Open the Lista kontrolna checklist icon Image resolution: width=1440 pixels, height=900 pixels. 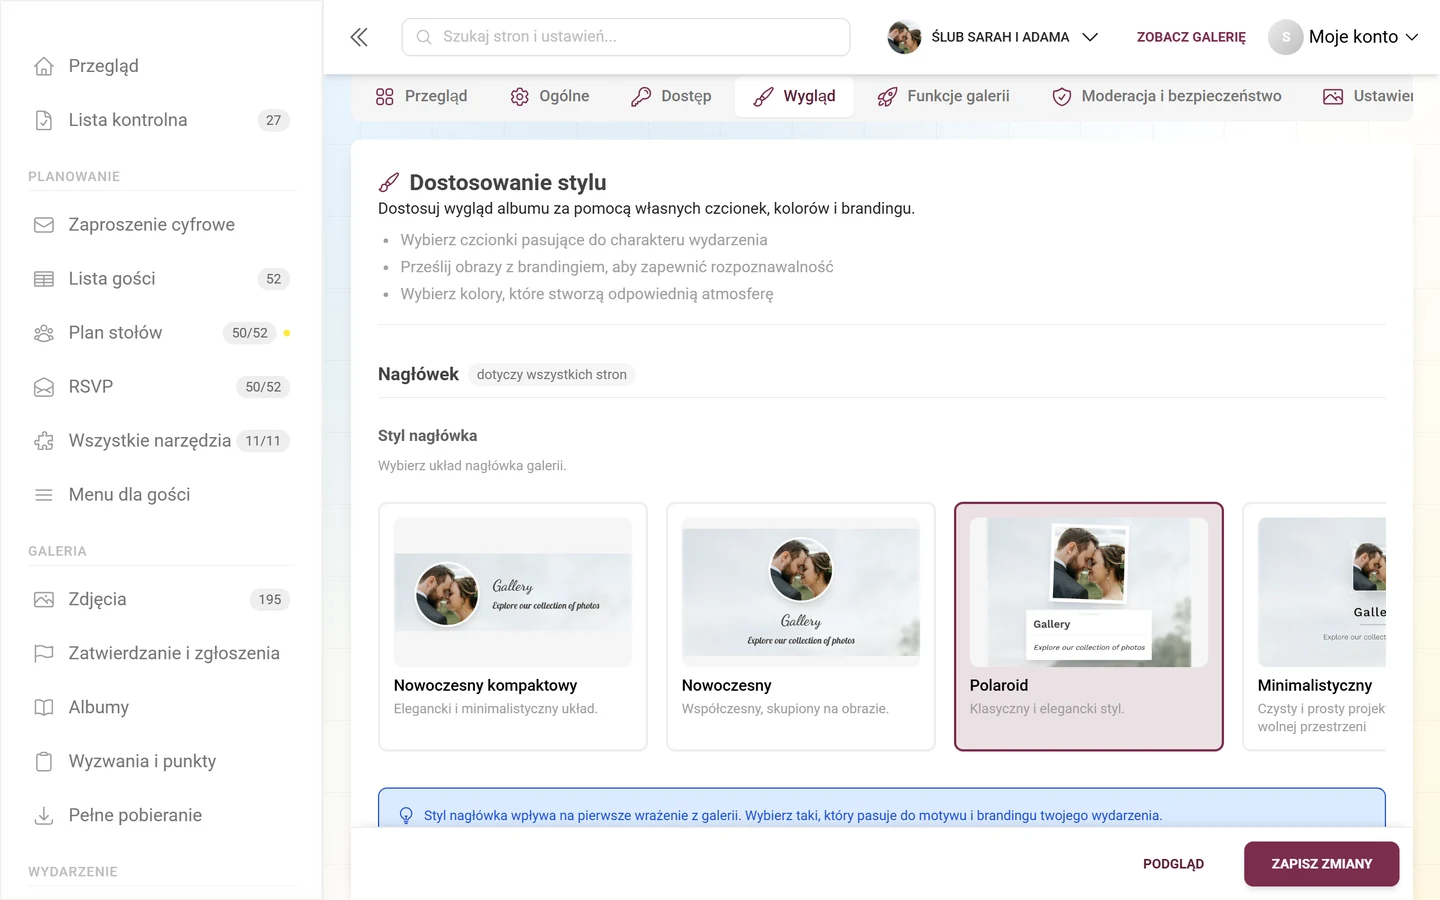[x=44, y=120]
